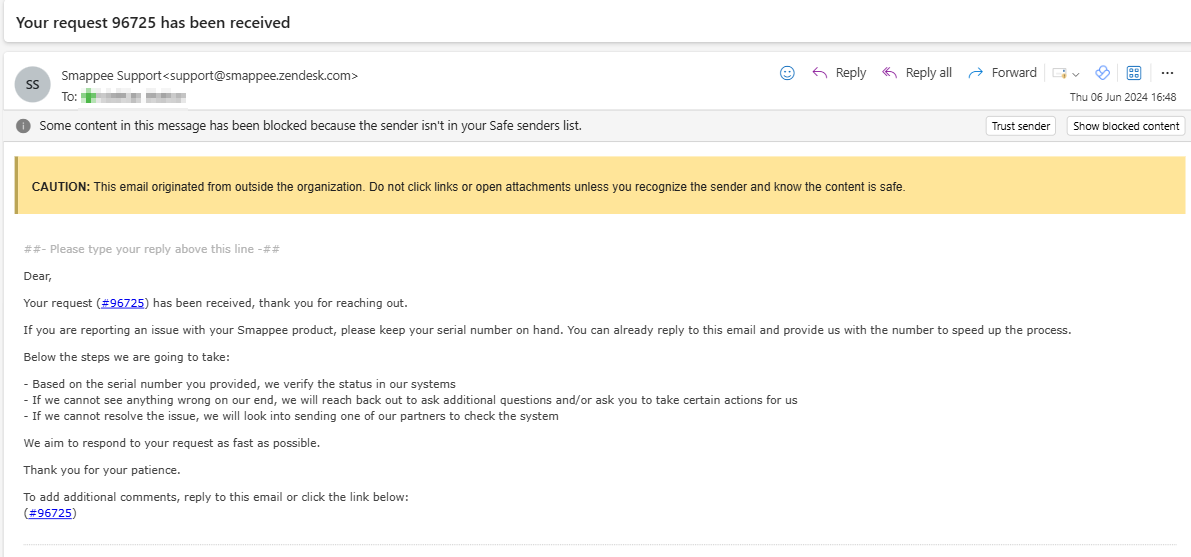The width and height of the screenshot is (1191, 557).
Task: Click the Trust sender button
Action: [x=1020, y=126]
